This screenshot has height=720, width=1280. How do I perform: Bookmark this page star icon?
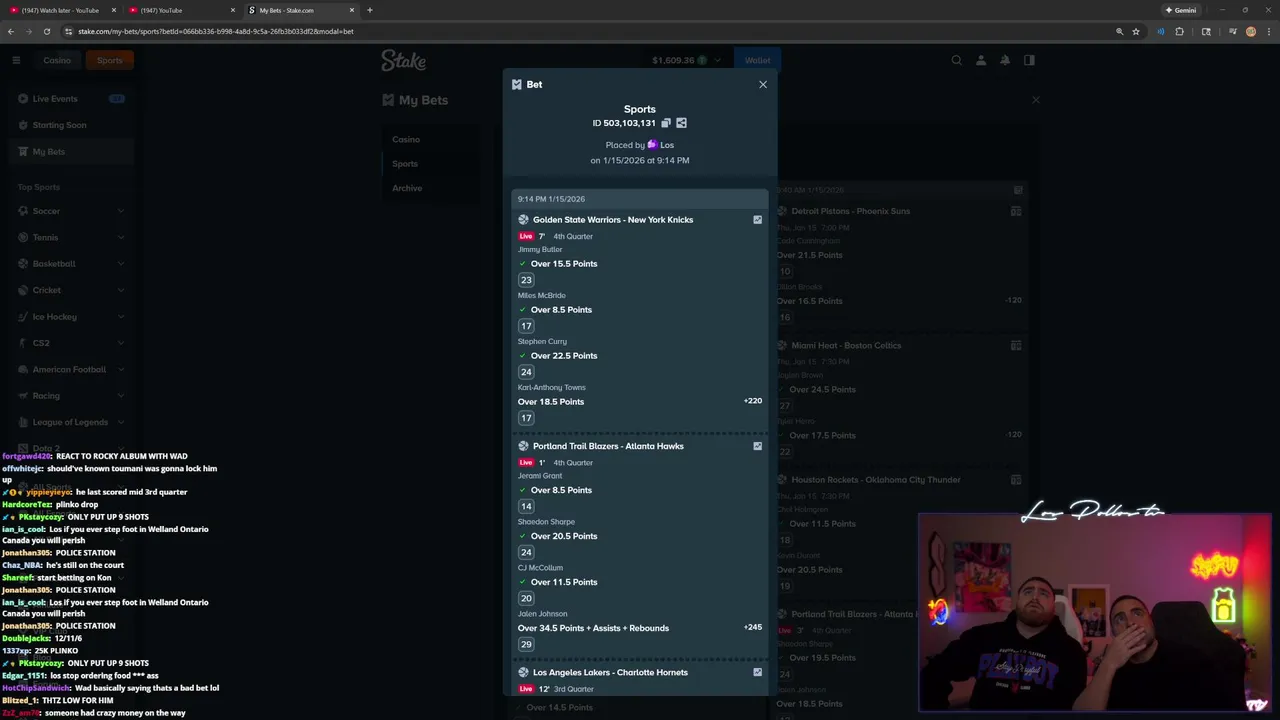1136,31
